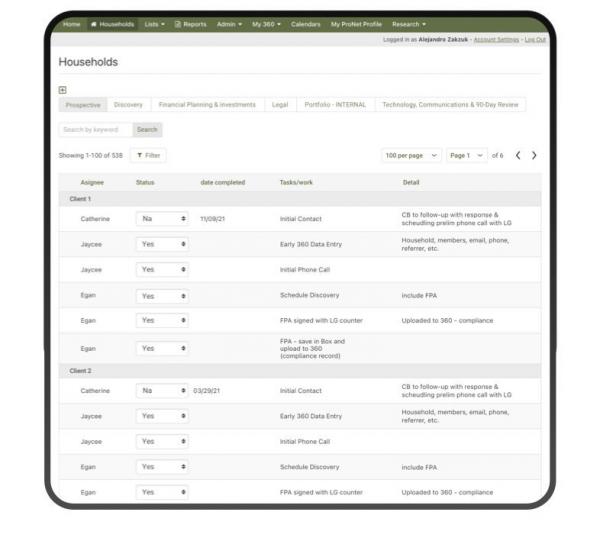
Task: Click Catherine assignee in Client 2
Action: (x=95, y=391)
